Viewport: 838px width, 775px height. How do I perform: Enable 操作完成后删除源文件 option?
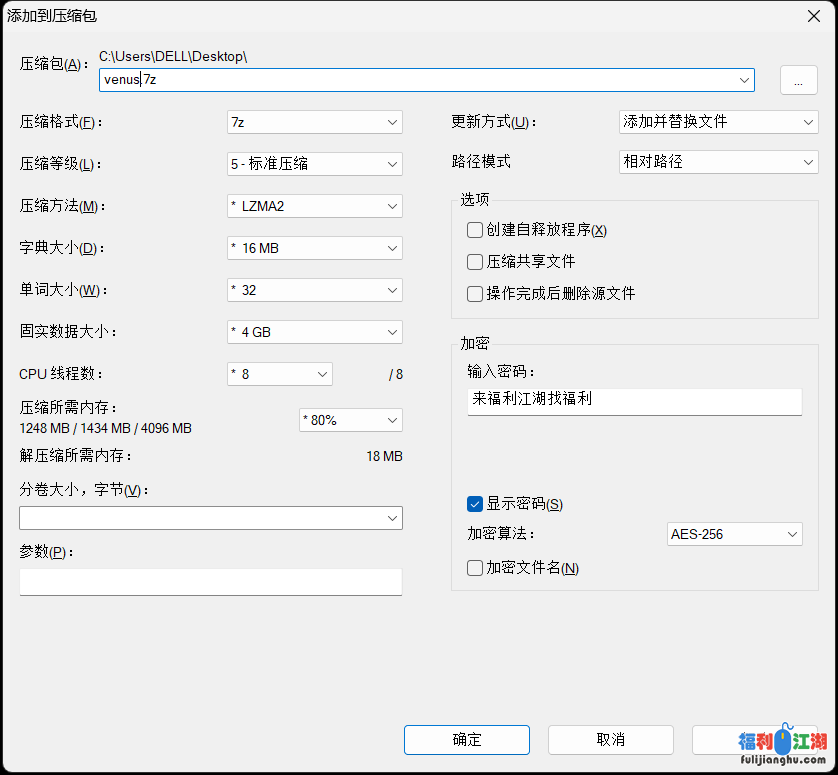(474, 293)
